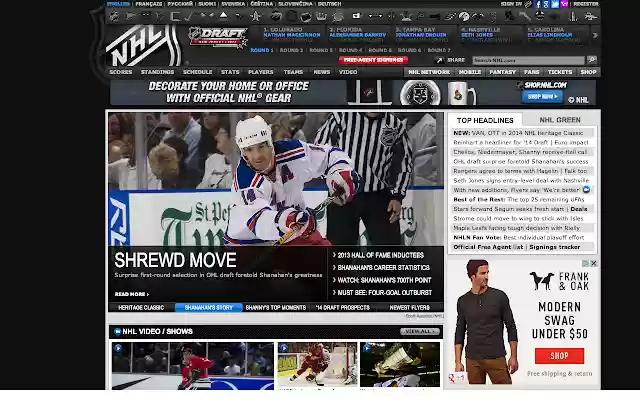Click the AdChoices icon on ad
This screenshot has width=640, height=400.
(x=585, y=263)
